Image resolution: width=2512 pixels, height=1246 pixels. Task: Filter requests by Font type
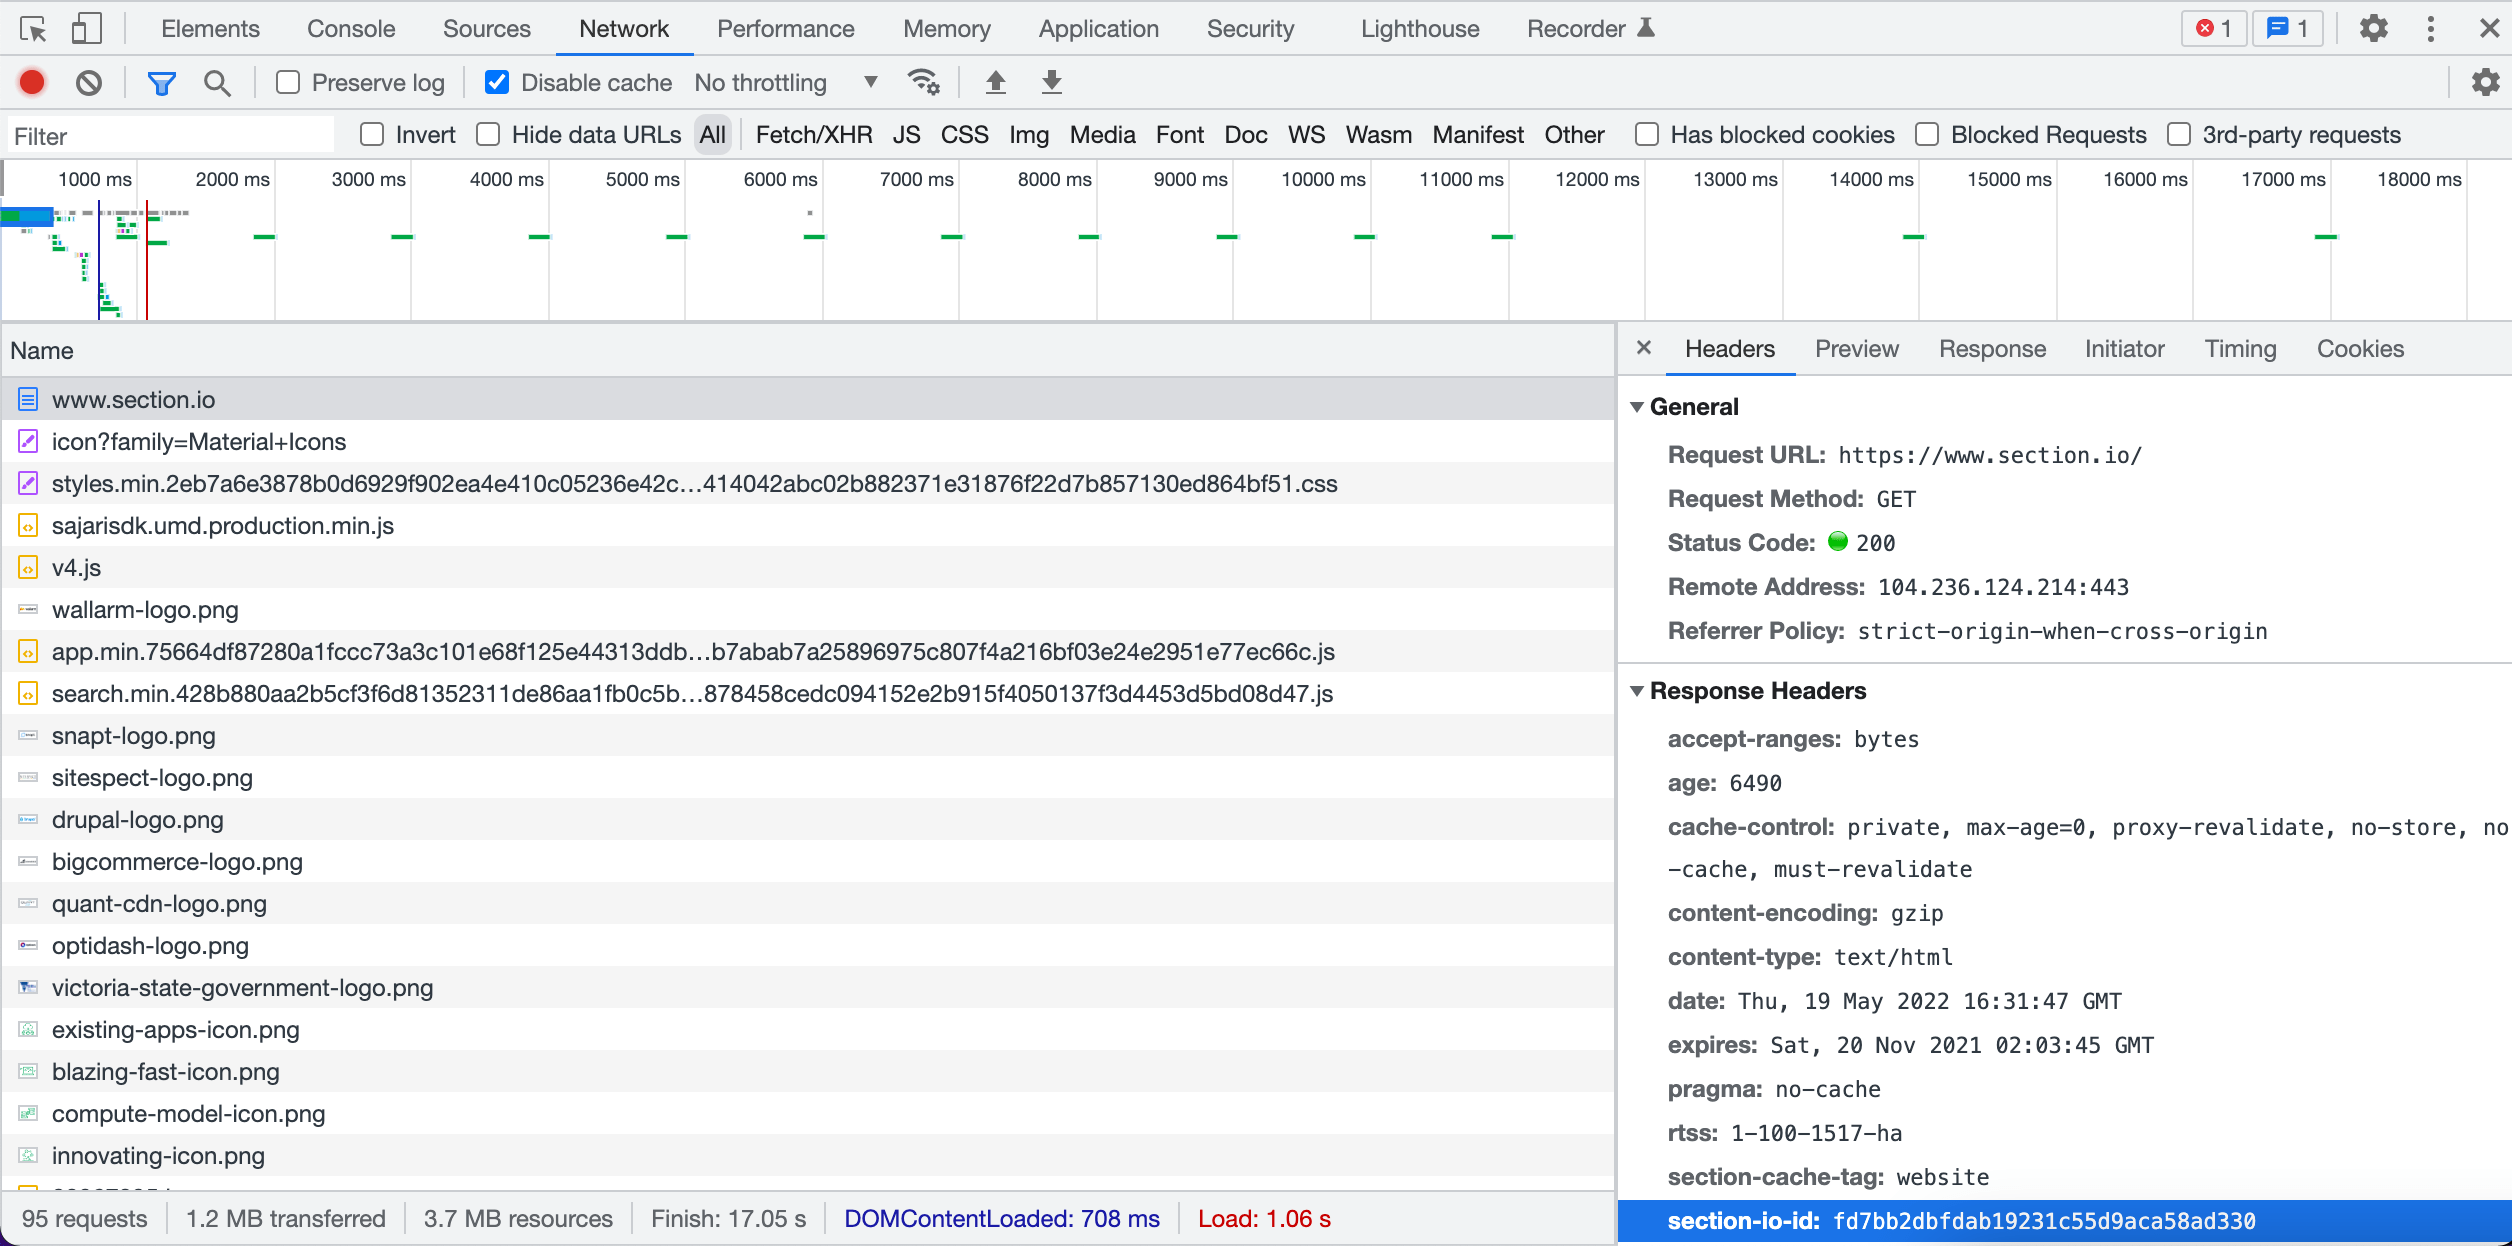coord(1180,135)
